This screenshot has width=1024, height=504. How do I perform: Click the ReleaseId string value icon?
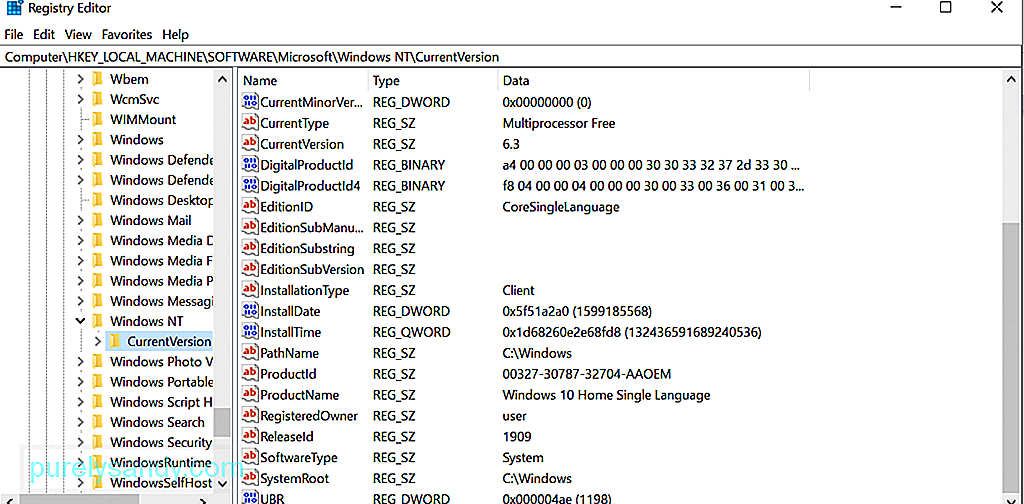coord(249,436)
